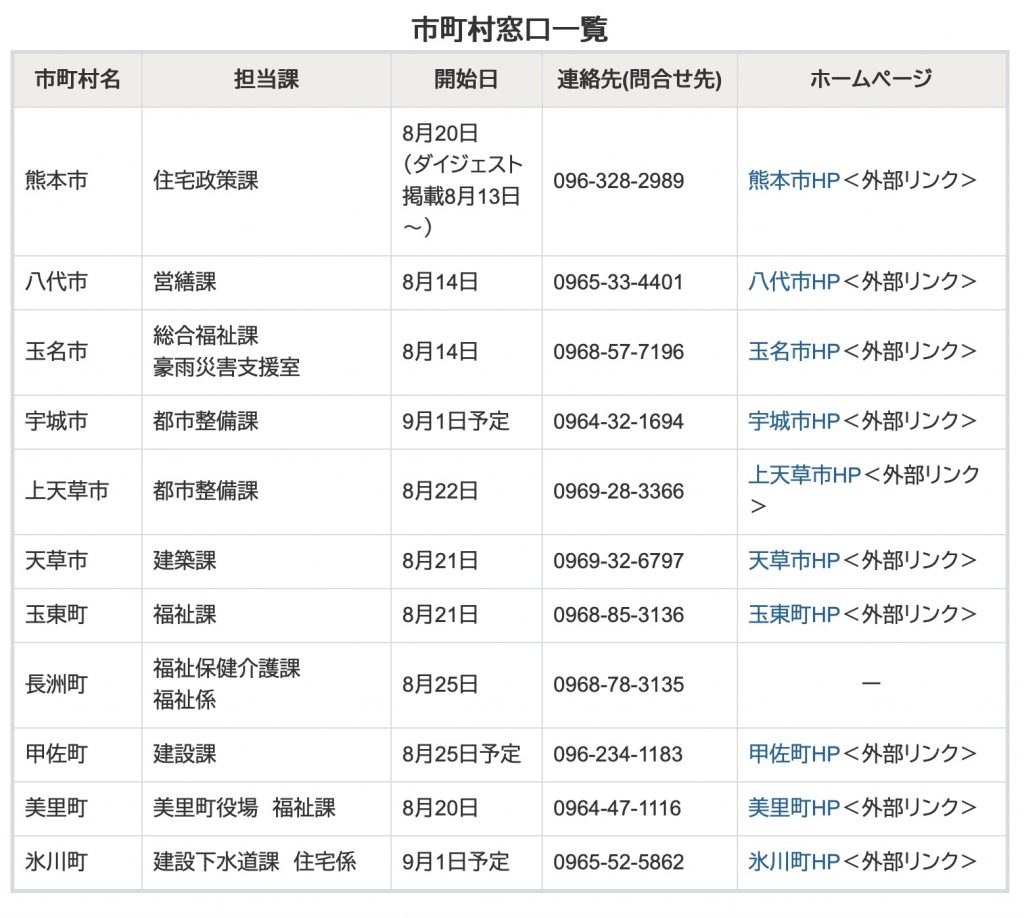Select the 美里町 municipality cell
This screenshot has width=1024, height=918.
(78, 809)
